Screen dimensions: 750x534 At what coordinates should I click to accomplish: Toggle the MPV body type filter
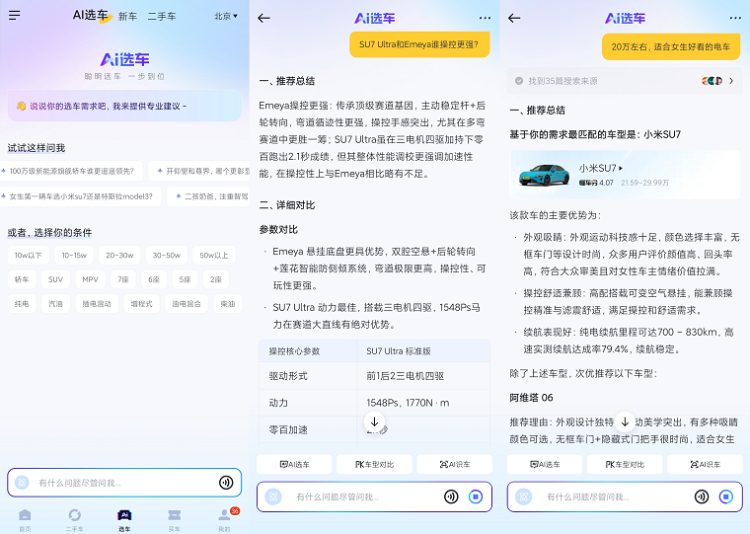90,279
